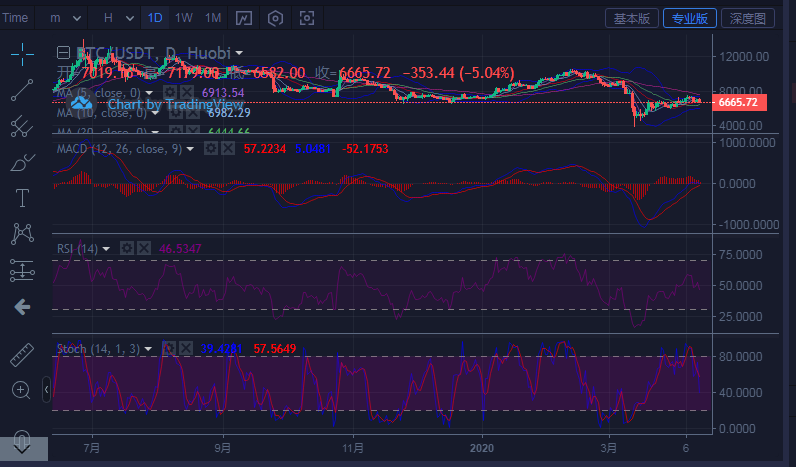Image resolution: width=796 pixels, height=467 pixels.
Task: Remove the MA (5, close, 0) indicator
Action: [x=187, y=92]
